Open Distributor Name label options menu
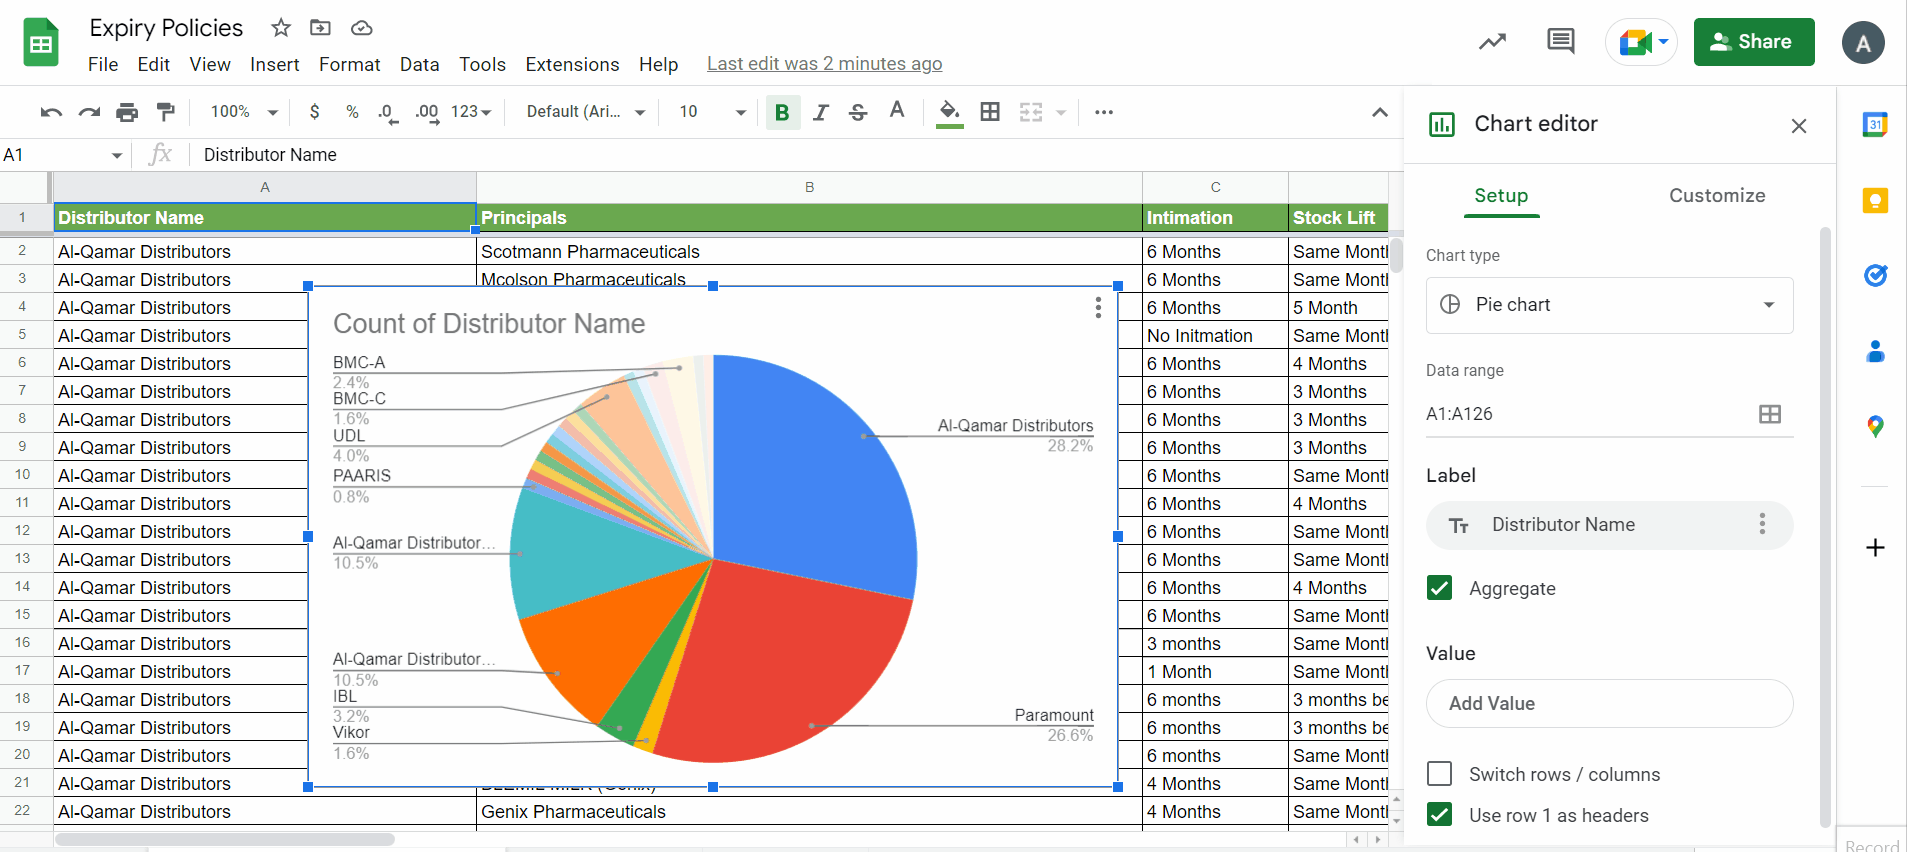The height and width of the screenshot is (852, 1907). click(x=1762, y=524)
